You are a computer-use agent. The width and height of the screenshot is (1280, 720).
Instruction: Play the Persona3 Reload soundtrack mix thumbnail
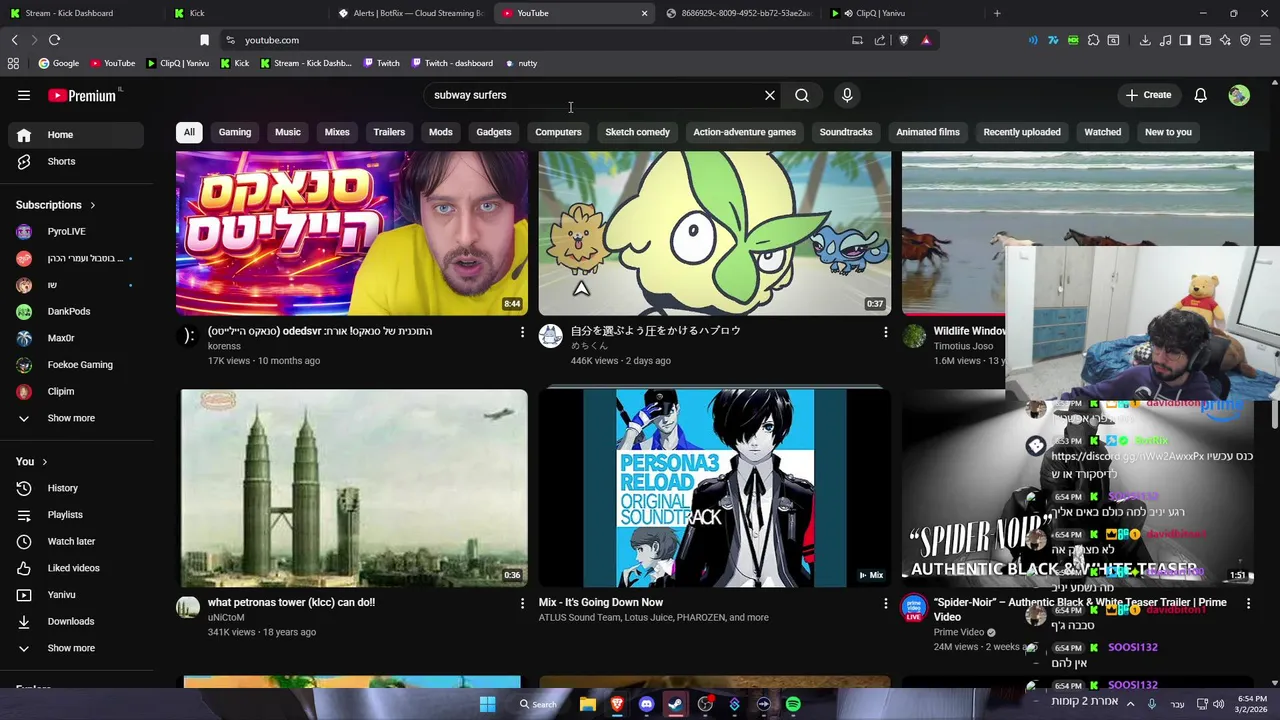(714, 488)
